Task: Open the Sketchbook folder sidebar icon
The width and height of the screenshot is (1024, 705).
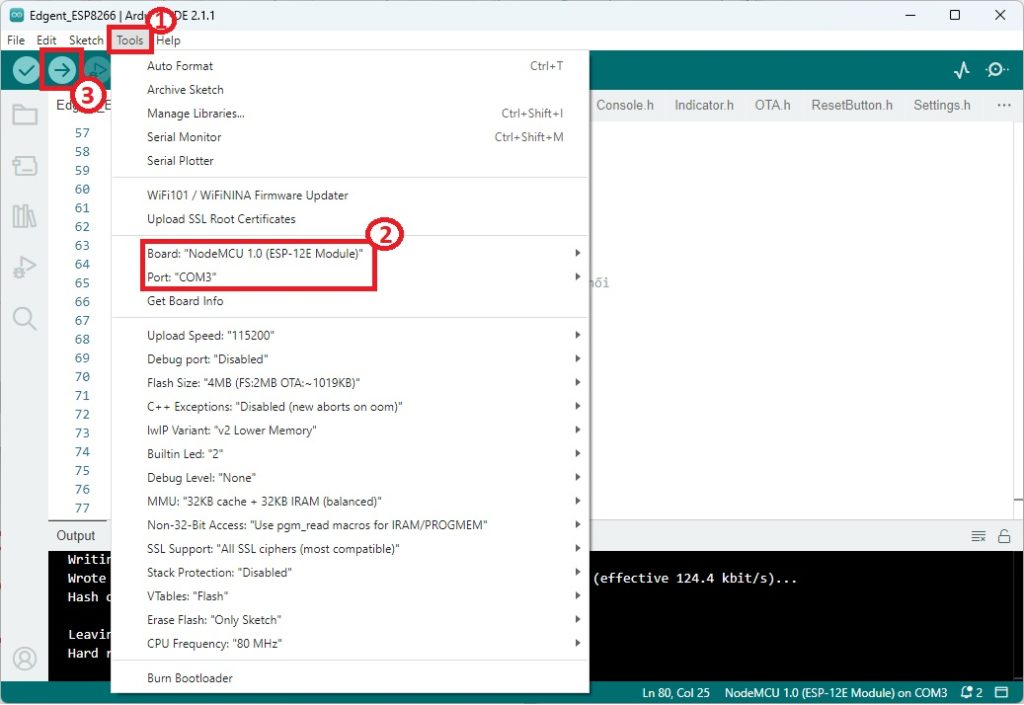Action: [25, 115]
